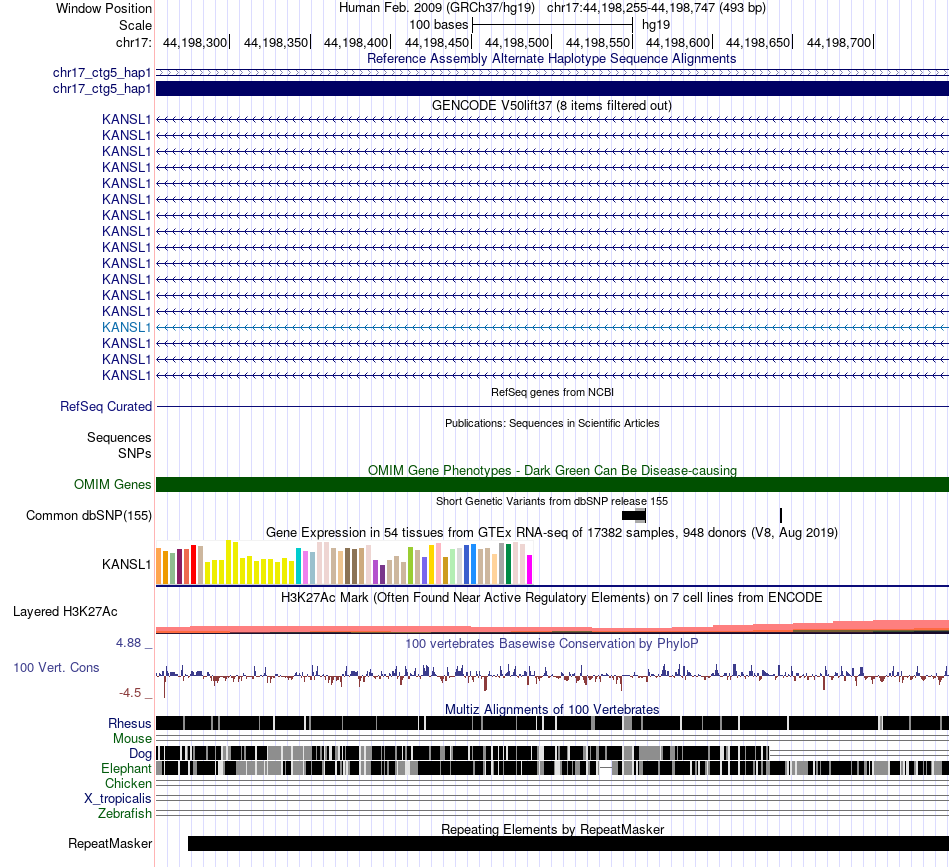950x867 pixels.
Task: Select the 100 bases scale bar
Action: tap(552, 25)
